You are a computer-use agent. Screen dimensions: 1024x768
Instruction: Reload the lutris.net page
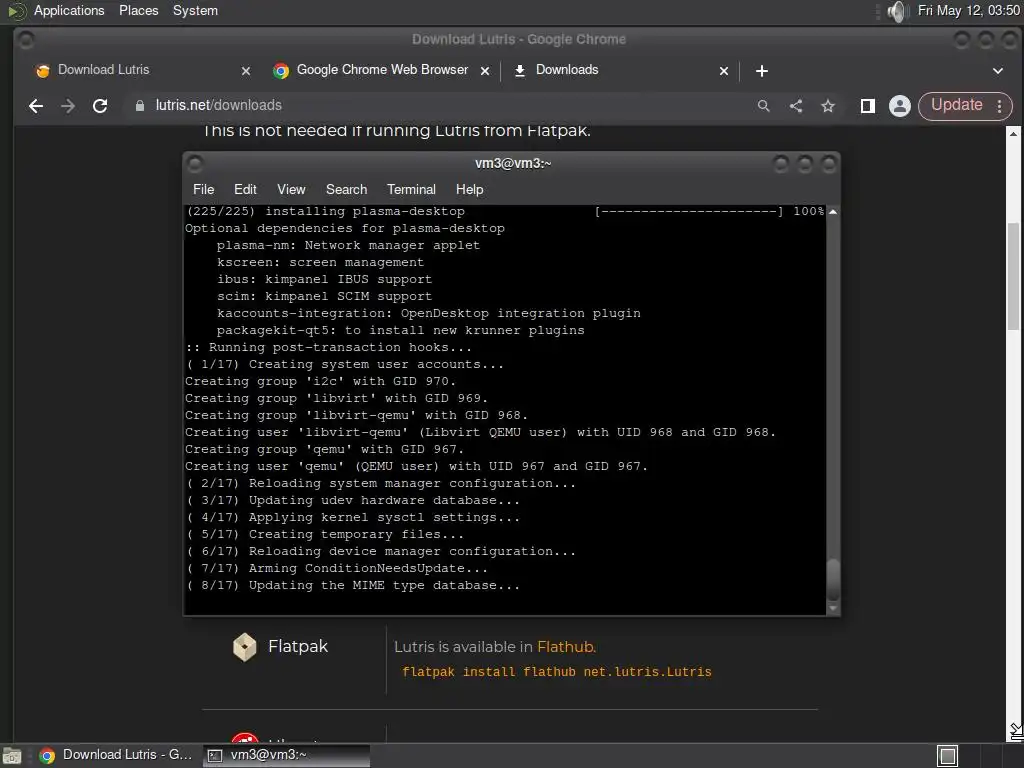tap(100, 106)
